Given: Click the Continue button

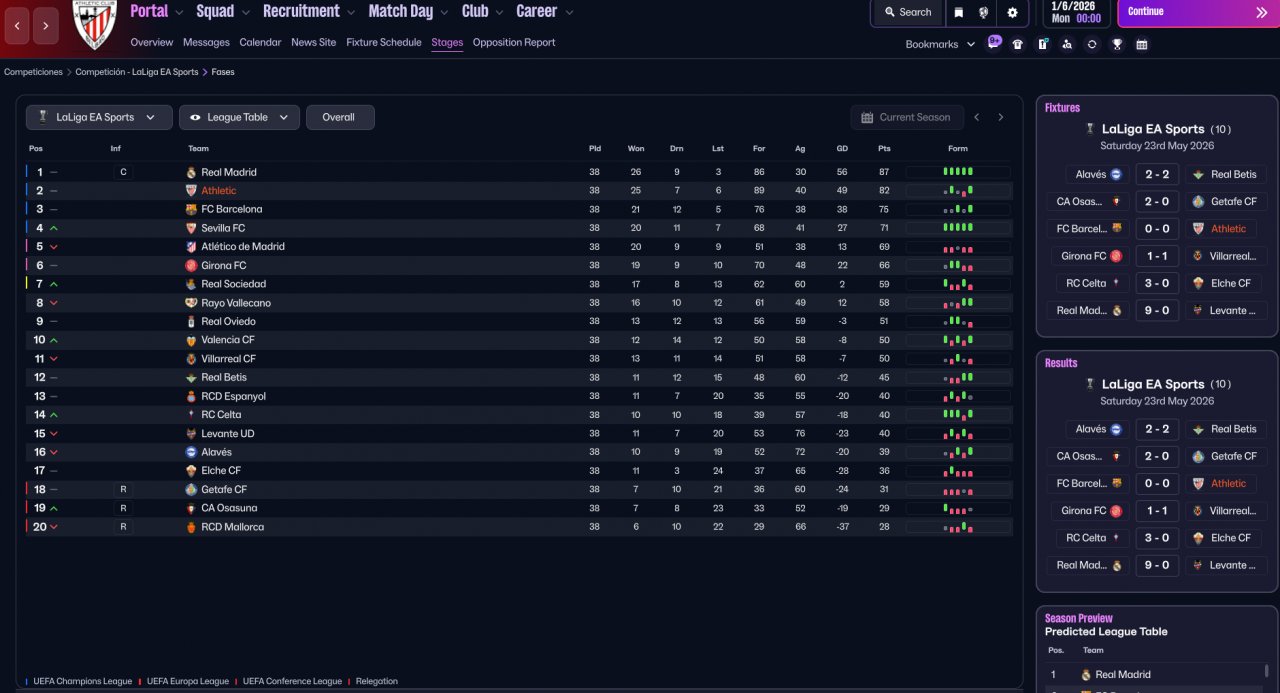Looking at the screenshot, I should (x=1198, y=13).
